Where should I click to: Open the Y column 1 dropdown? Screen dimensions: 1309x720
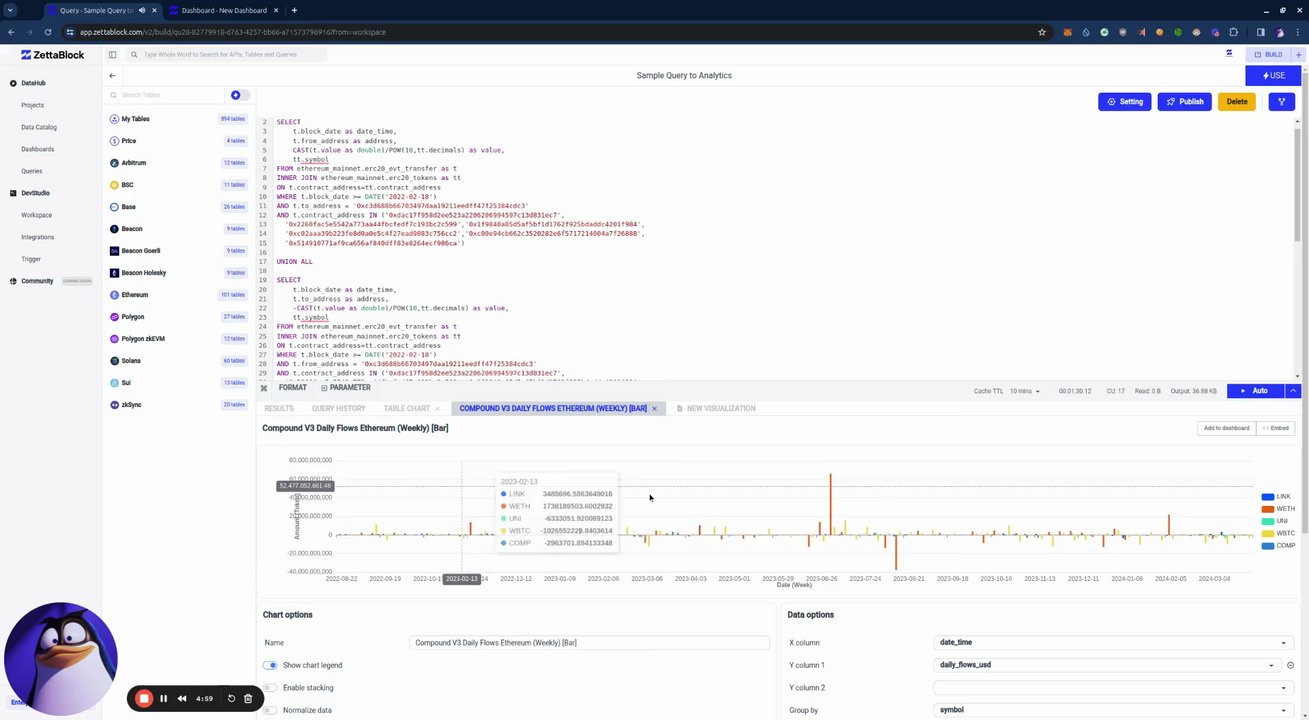1106,665
